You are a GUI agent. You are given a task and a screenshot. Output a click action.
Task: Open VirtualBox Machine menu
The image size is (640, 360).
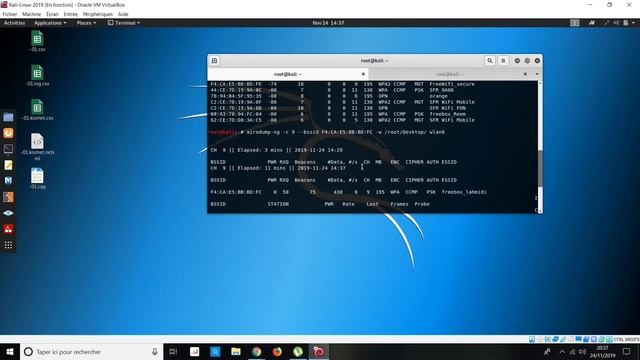point(31,14)
